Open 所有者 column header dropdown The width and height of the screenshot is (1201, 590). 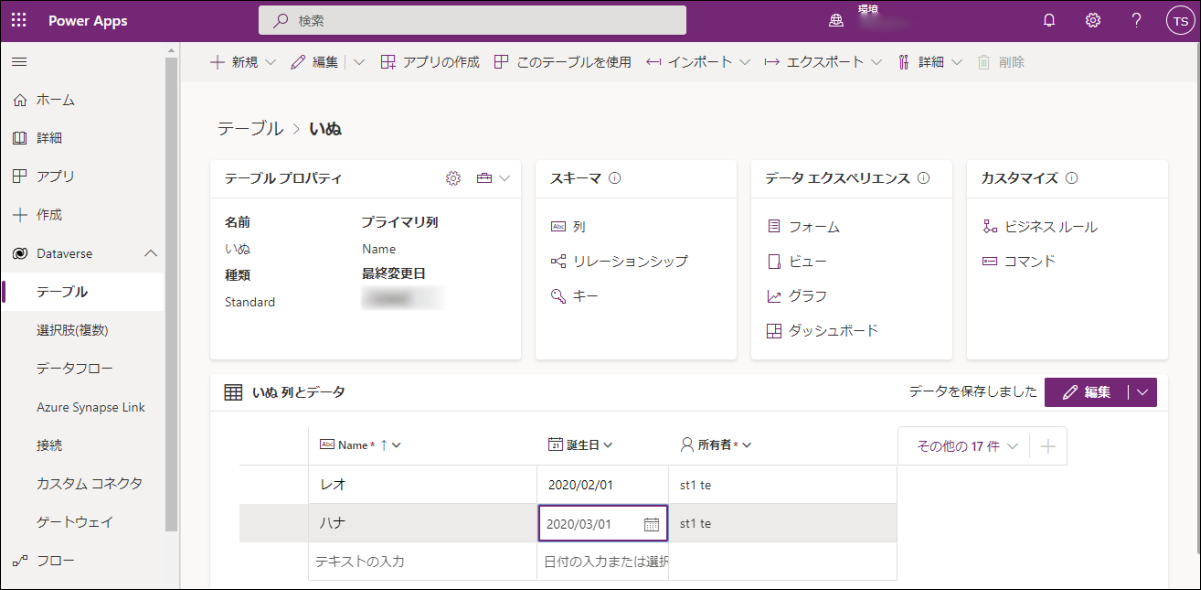click(746, 445)
